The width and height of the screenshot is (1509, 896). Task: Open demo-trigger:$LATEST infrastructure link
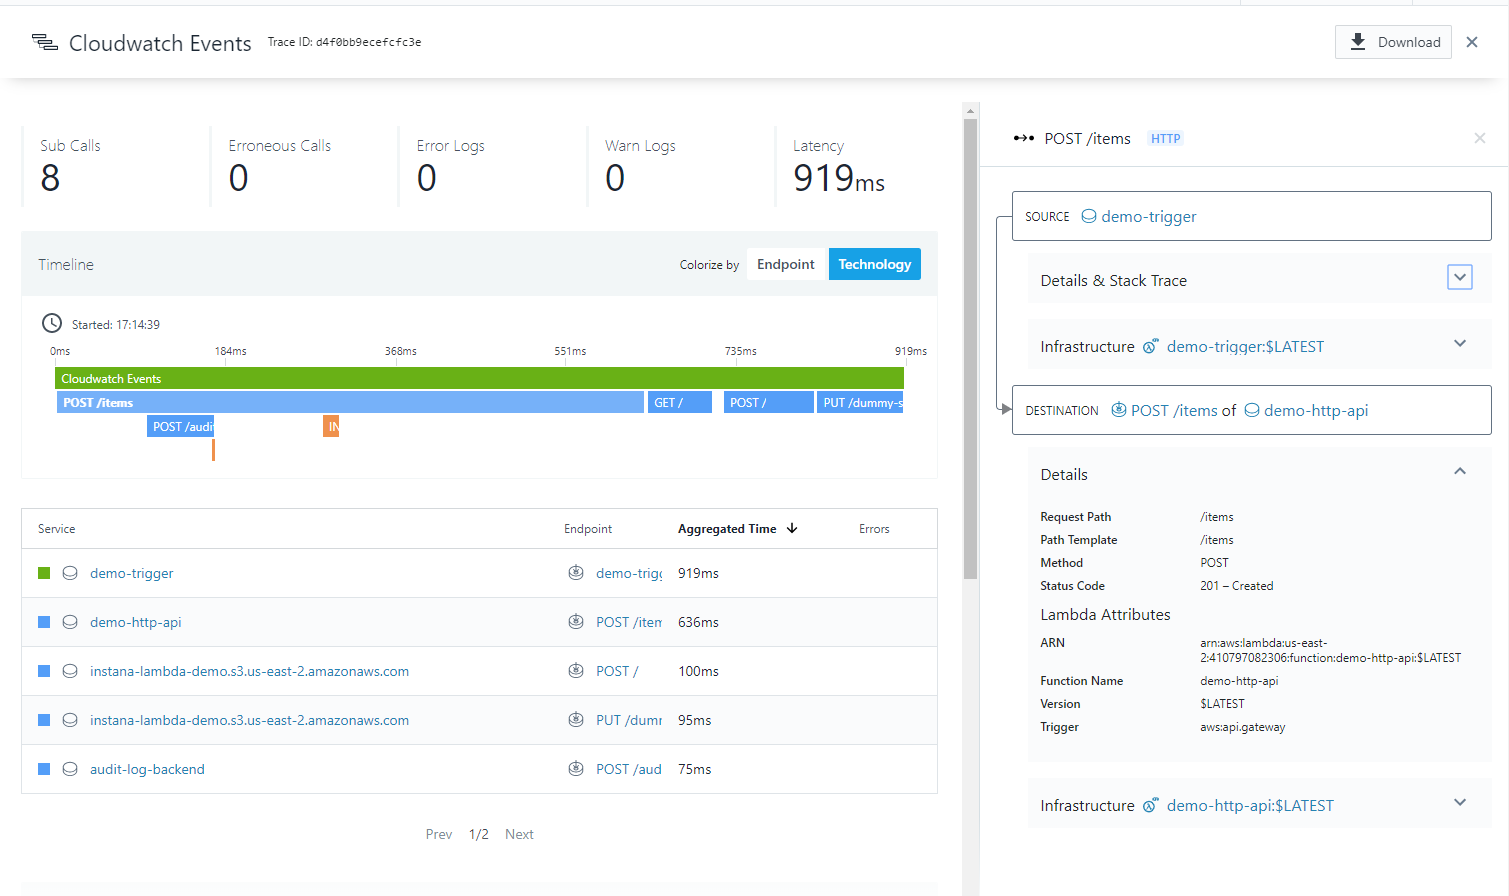tap(1245, 346)
